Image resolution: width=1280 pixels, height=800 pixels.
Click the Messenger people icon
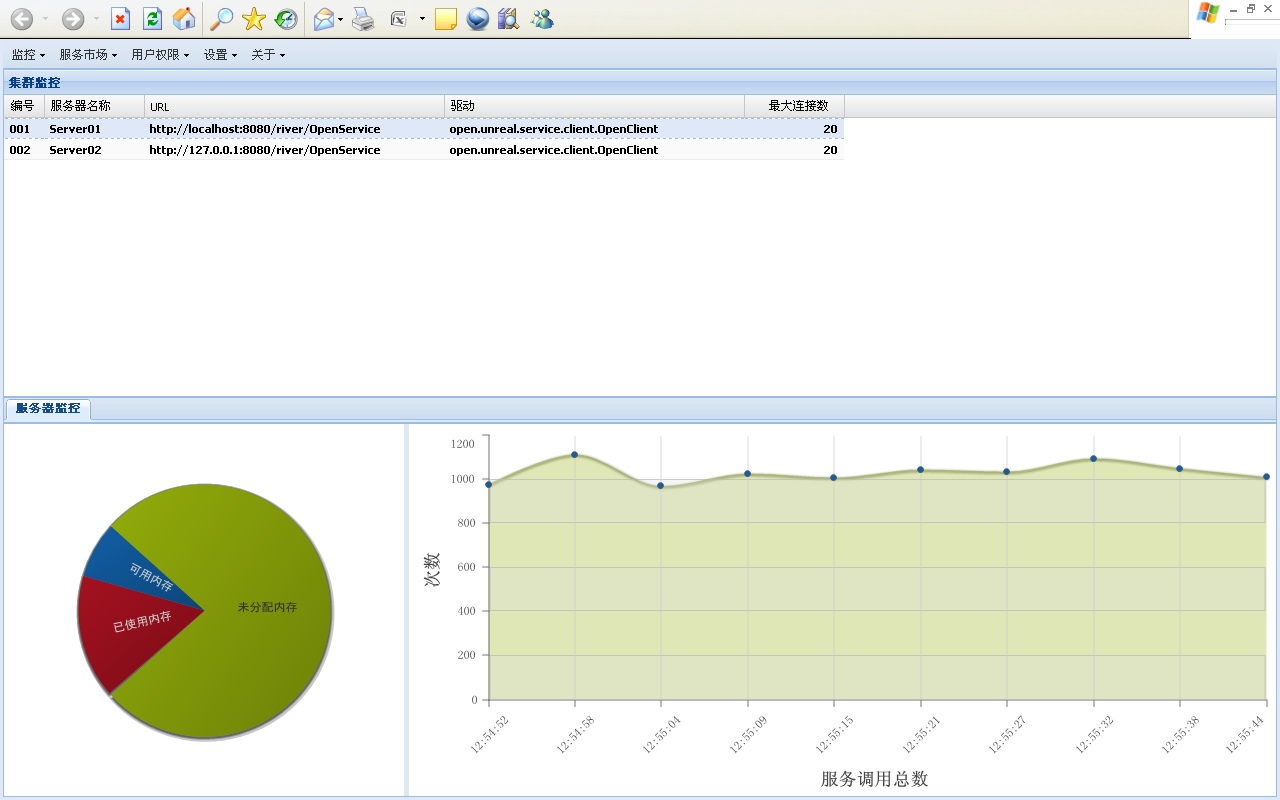542,19
